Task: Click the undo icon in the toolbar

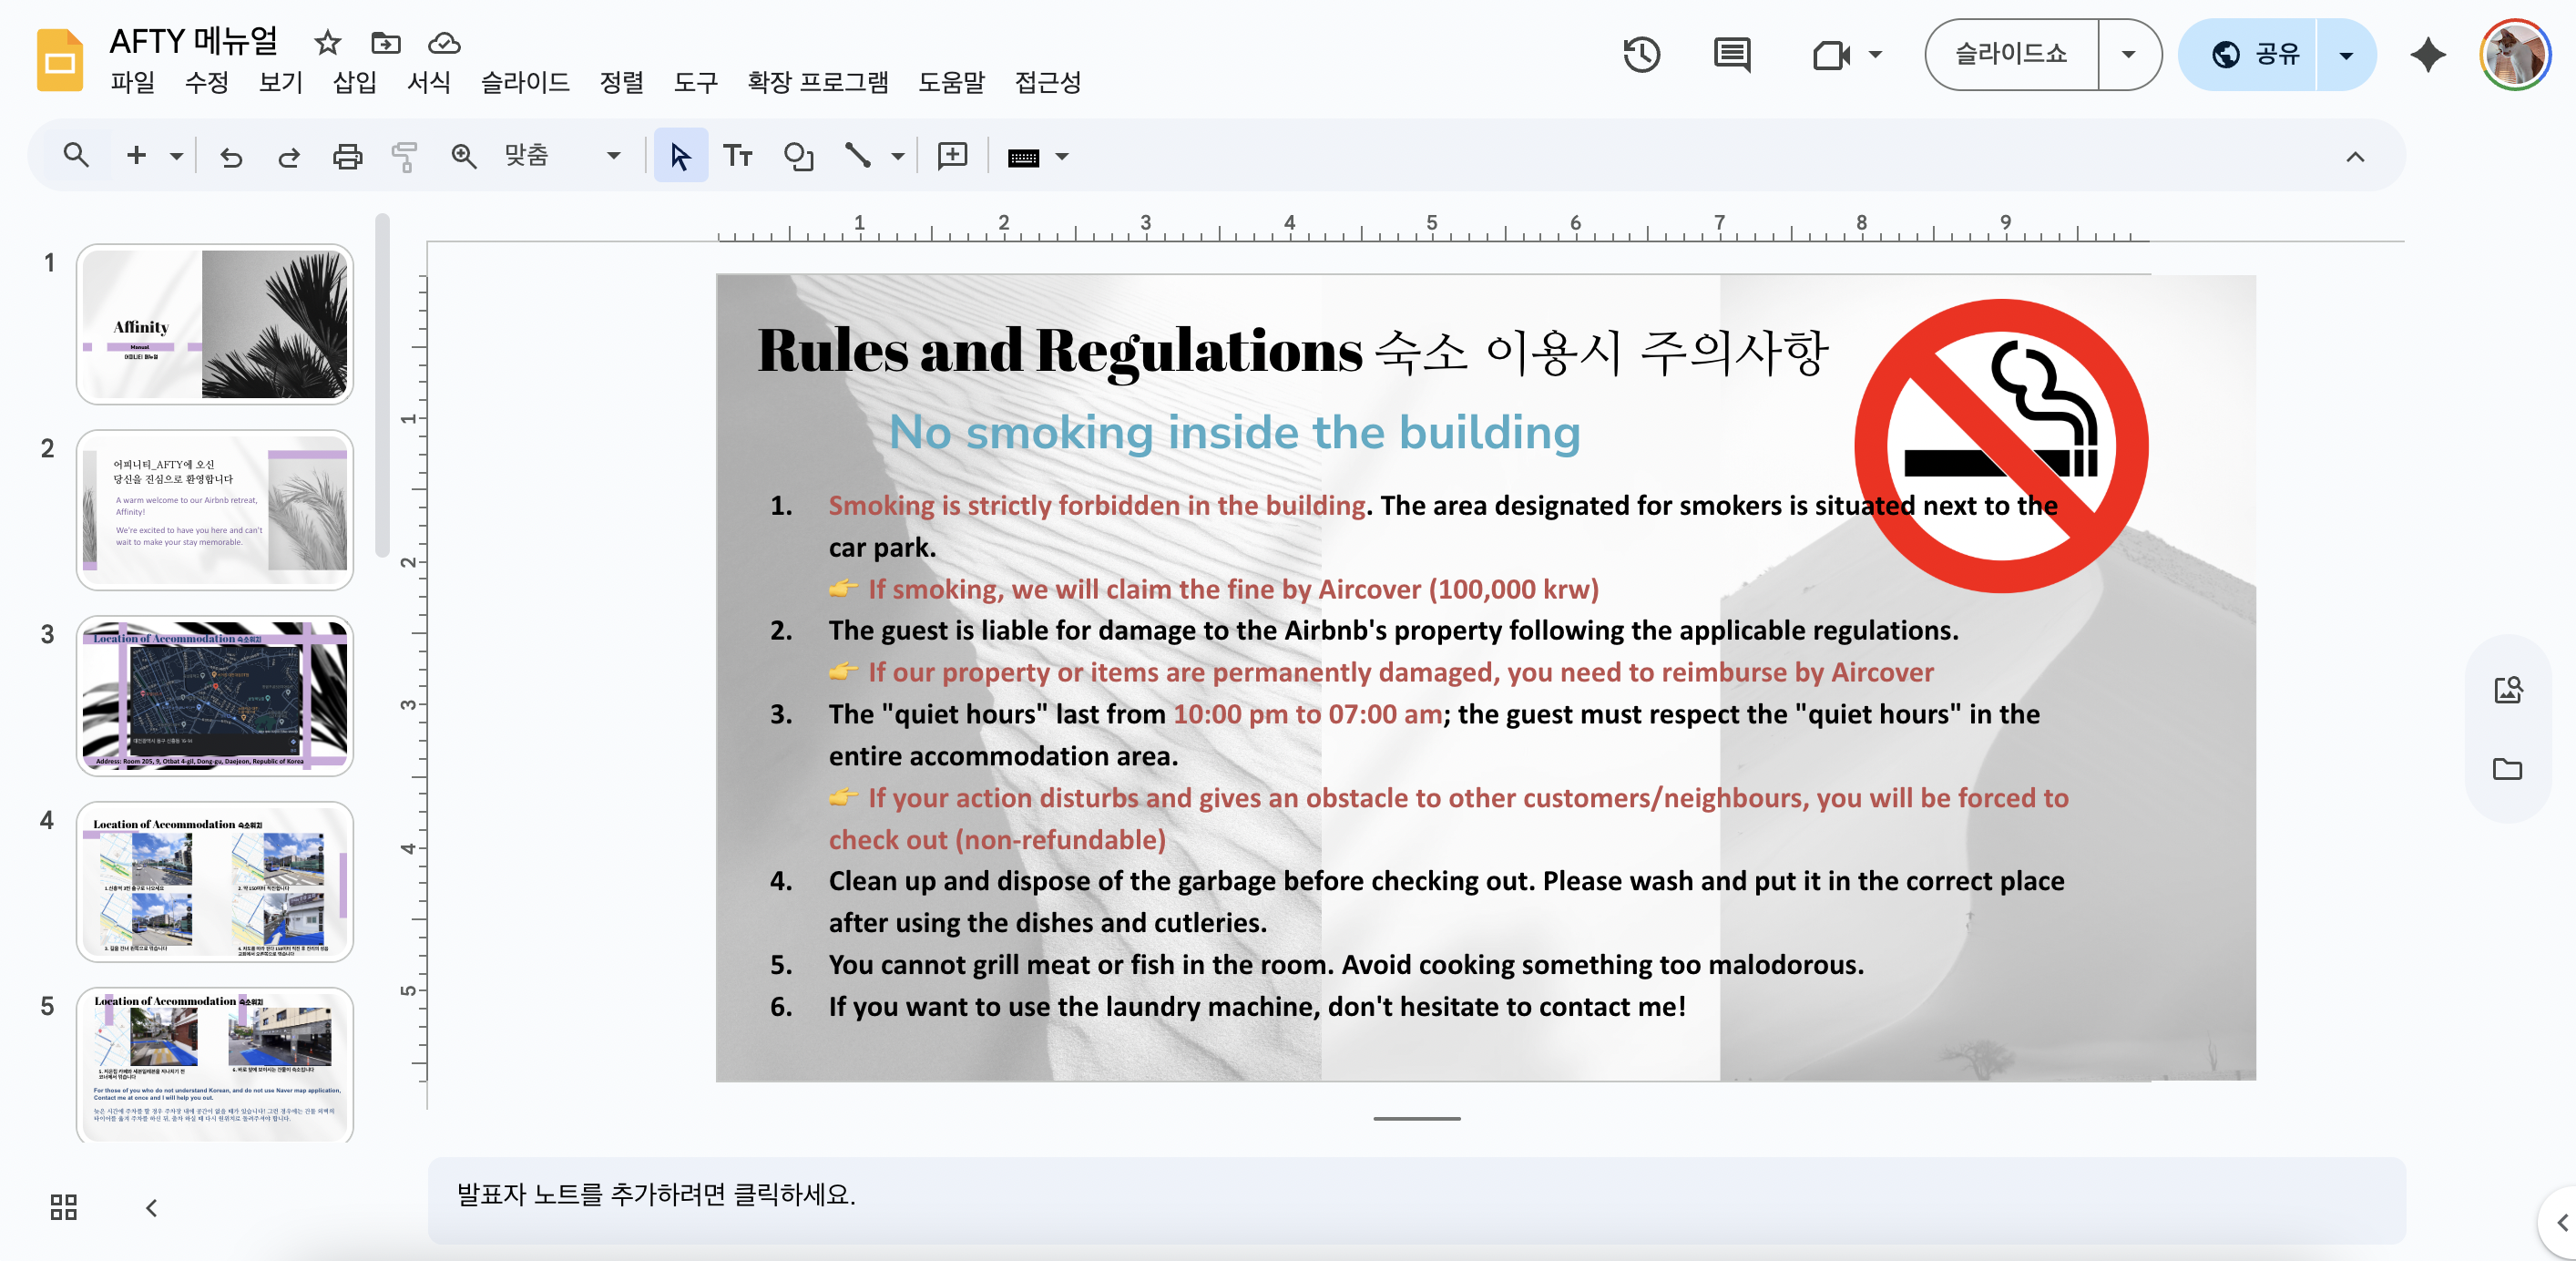Action: 231,156
